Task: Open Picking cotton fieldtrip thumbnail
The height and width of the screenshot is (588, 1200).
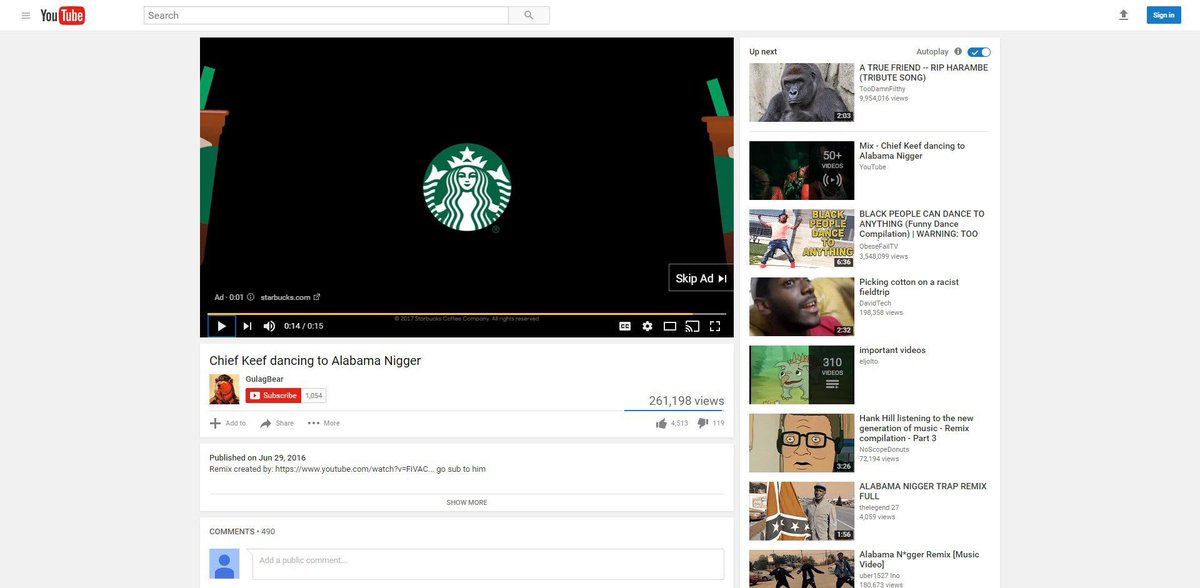Action: coord(802,307)
